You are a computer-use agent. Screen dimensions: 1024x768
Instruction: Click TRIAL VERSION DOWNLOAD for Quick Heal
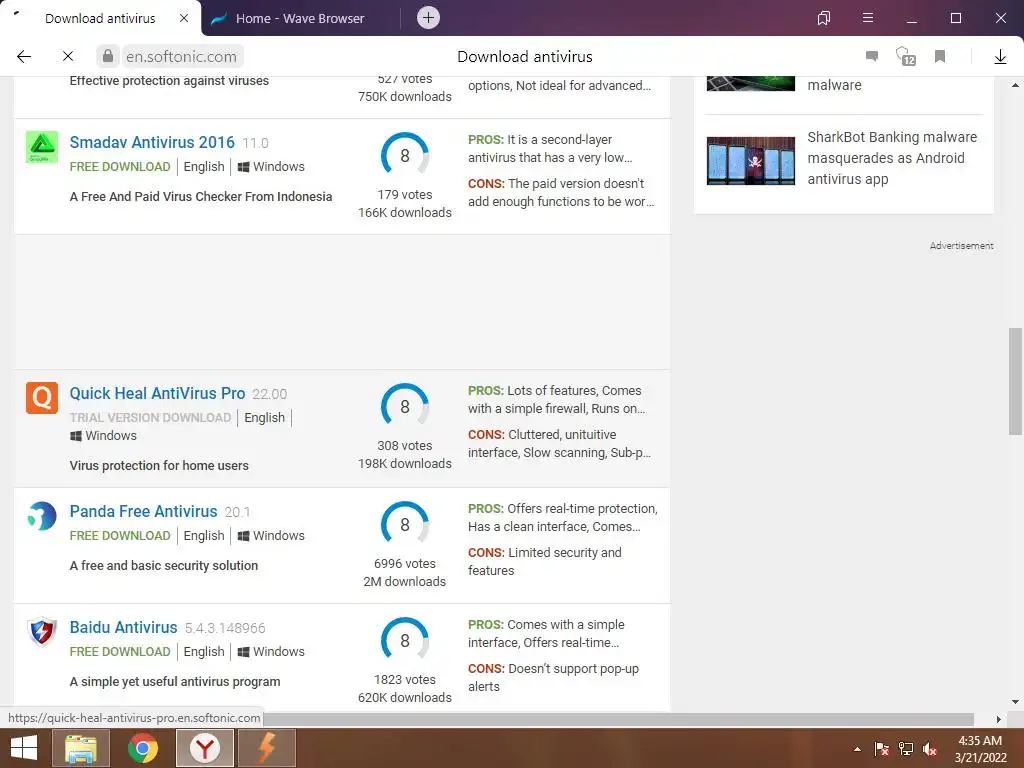coord(151,417)
